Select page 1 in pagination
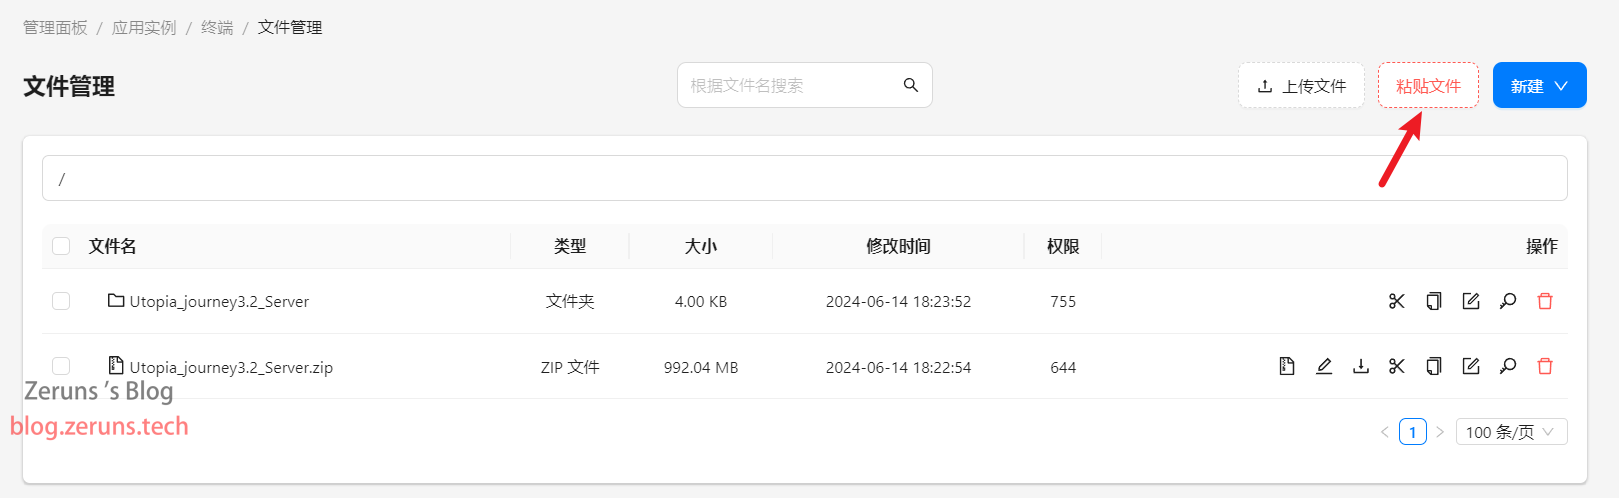Screen dimensions: 1619x498 pyautogui.click(x=1413, y=432)
